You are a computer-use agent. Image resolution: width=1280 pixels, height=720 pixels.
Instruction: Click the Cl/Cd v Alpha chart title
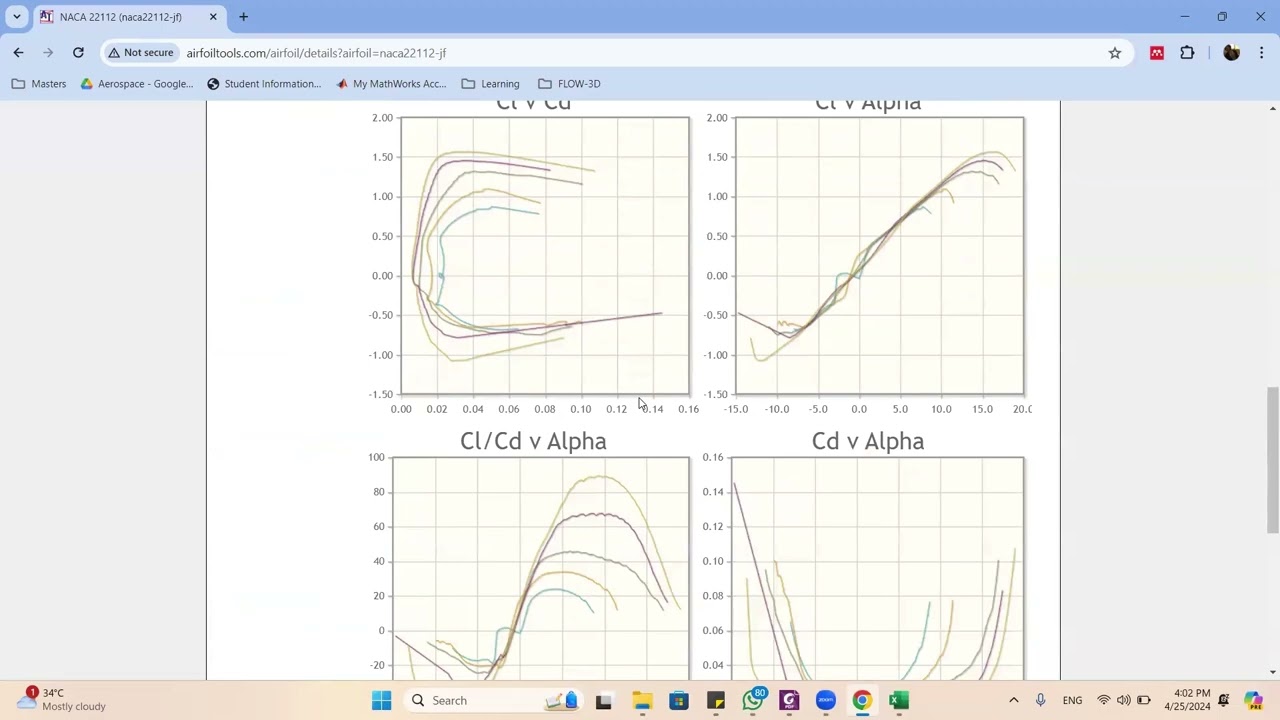coord(533,441)
